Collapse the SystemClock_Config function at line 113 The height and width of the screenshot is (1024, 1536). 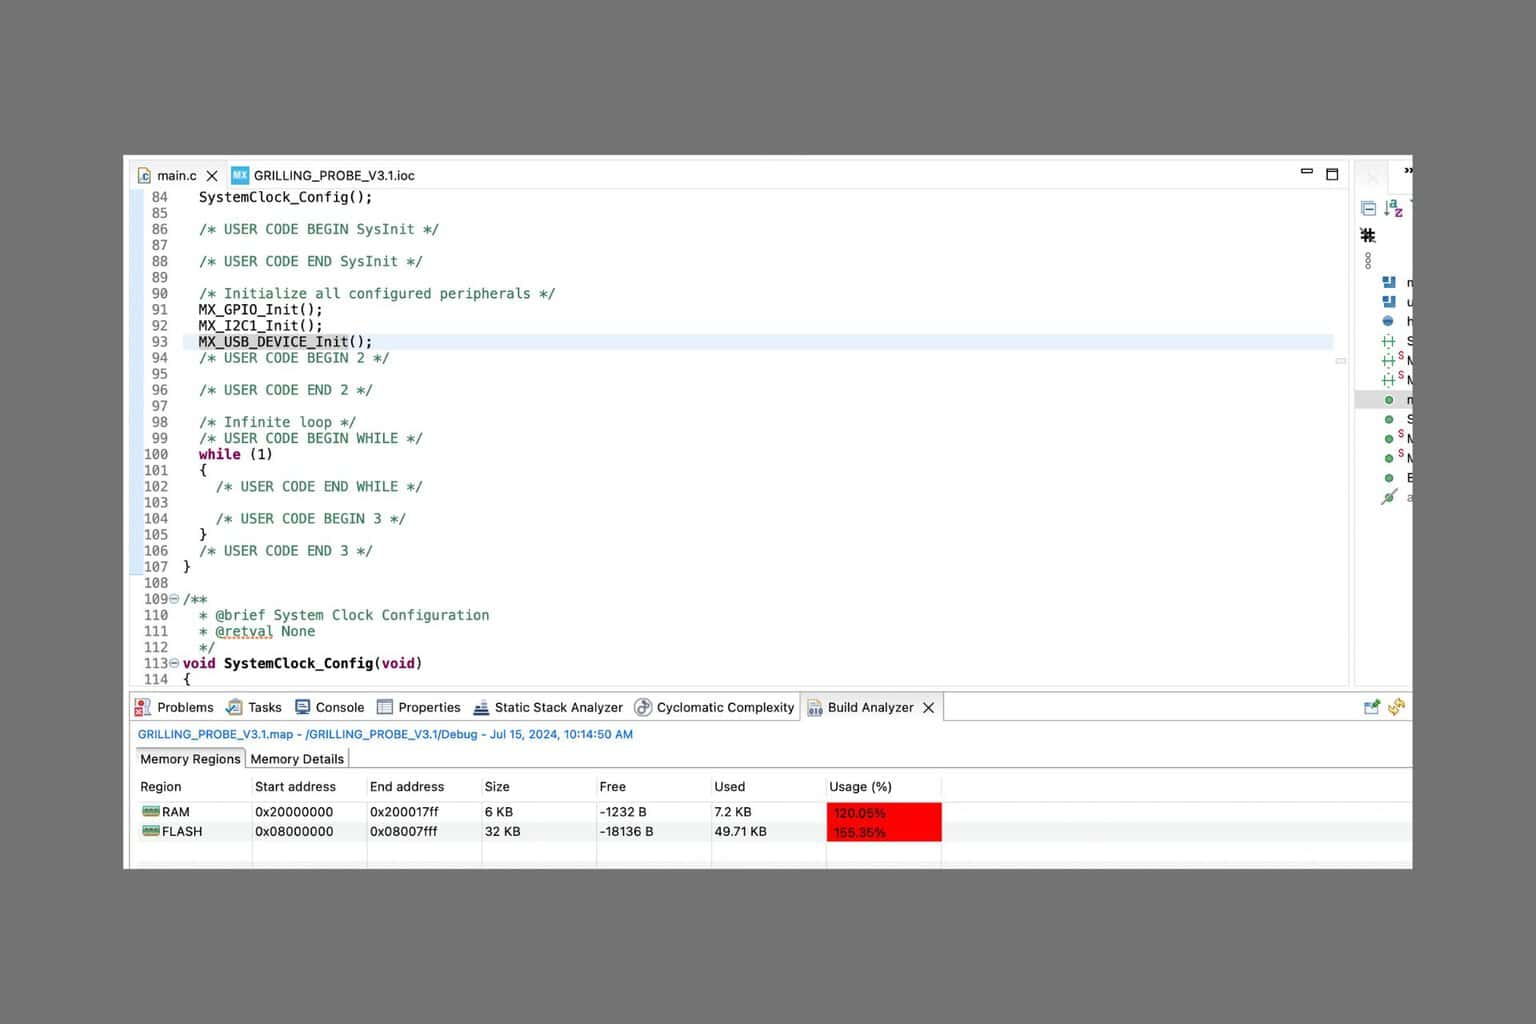coord(174,663)
